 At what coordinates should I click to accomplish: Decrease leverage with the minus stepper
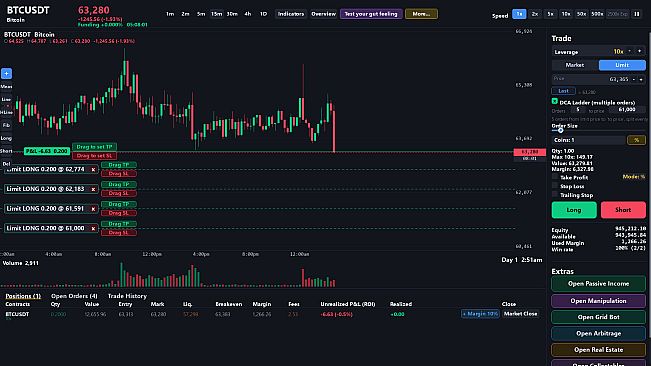point(630,51)
